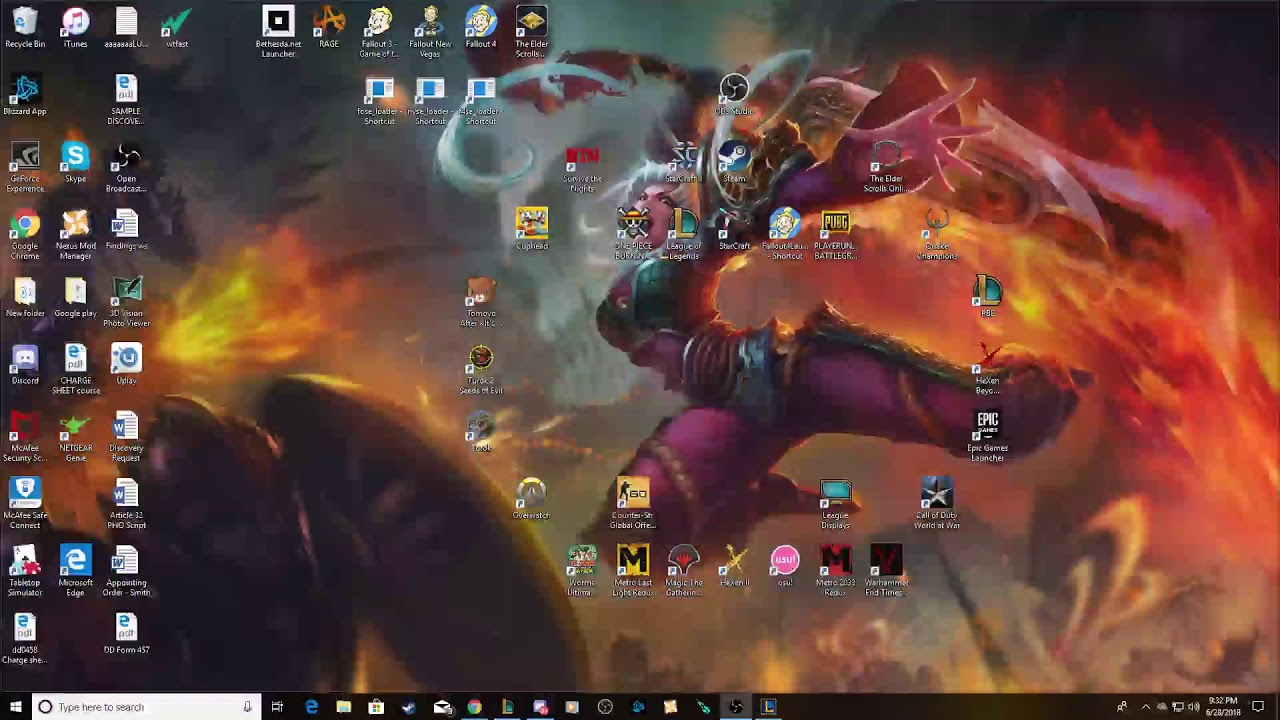
Task: Select the Overwatch desktop icon
Action: click(531, 499)
